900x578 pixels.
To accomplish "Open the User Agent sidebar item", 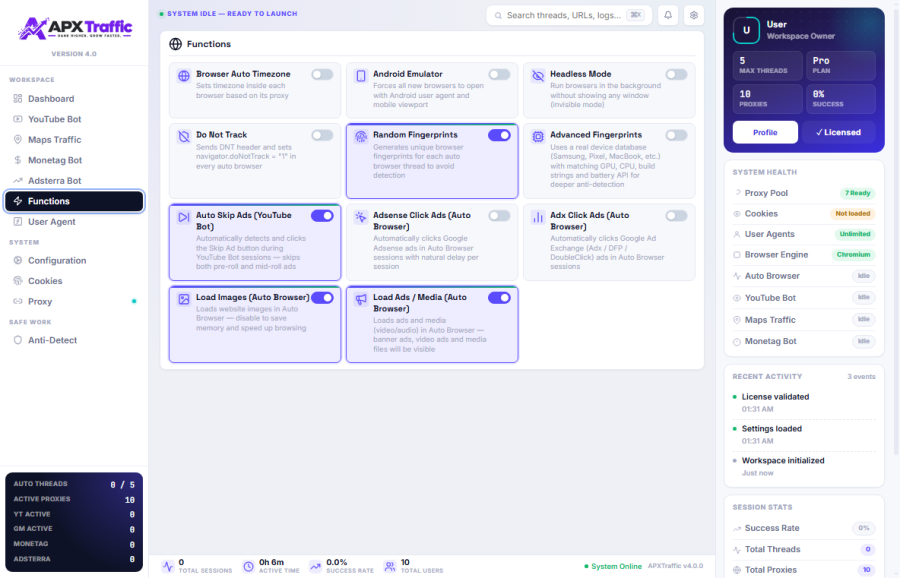I will pos(74,222).
